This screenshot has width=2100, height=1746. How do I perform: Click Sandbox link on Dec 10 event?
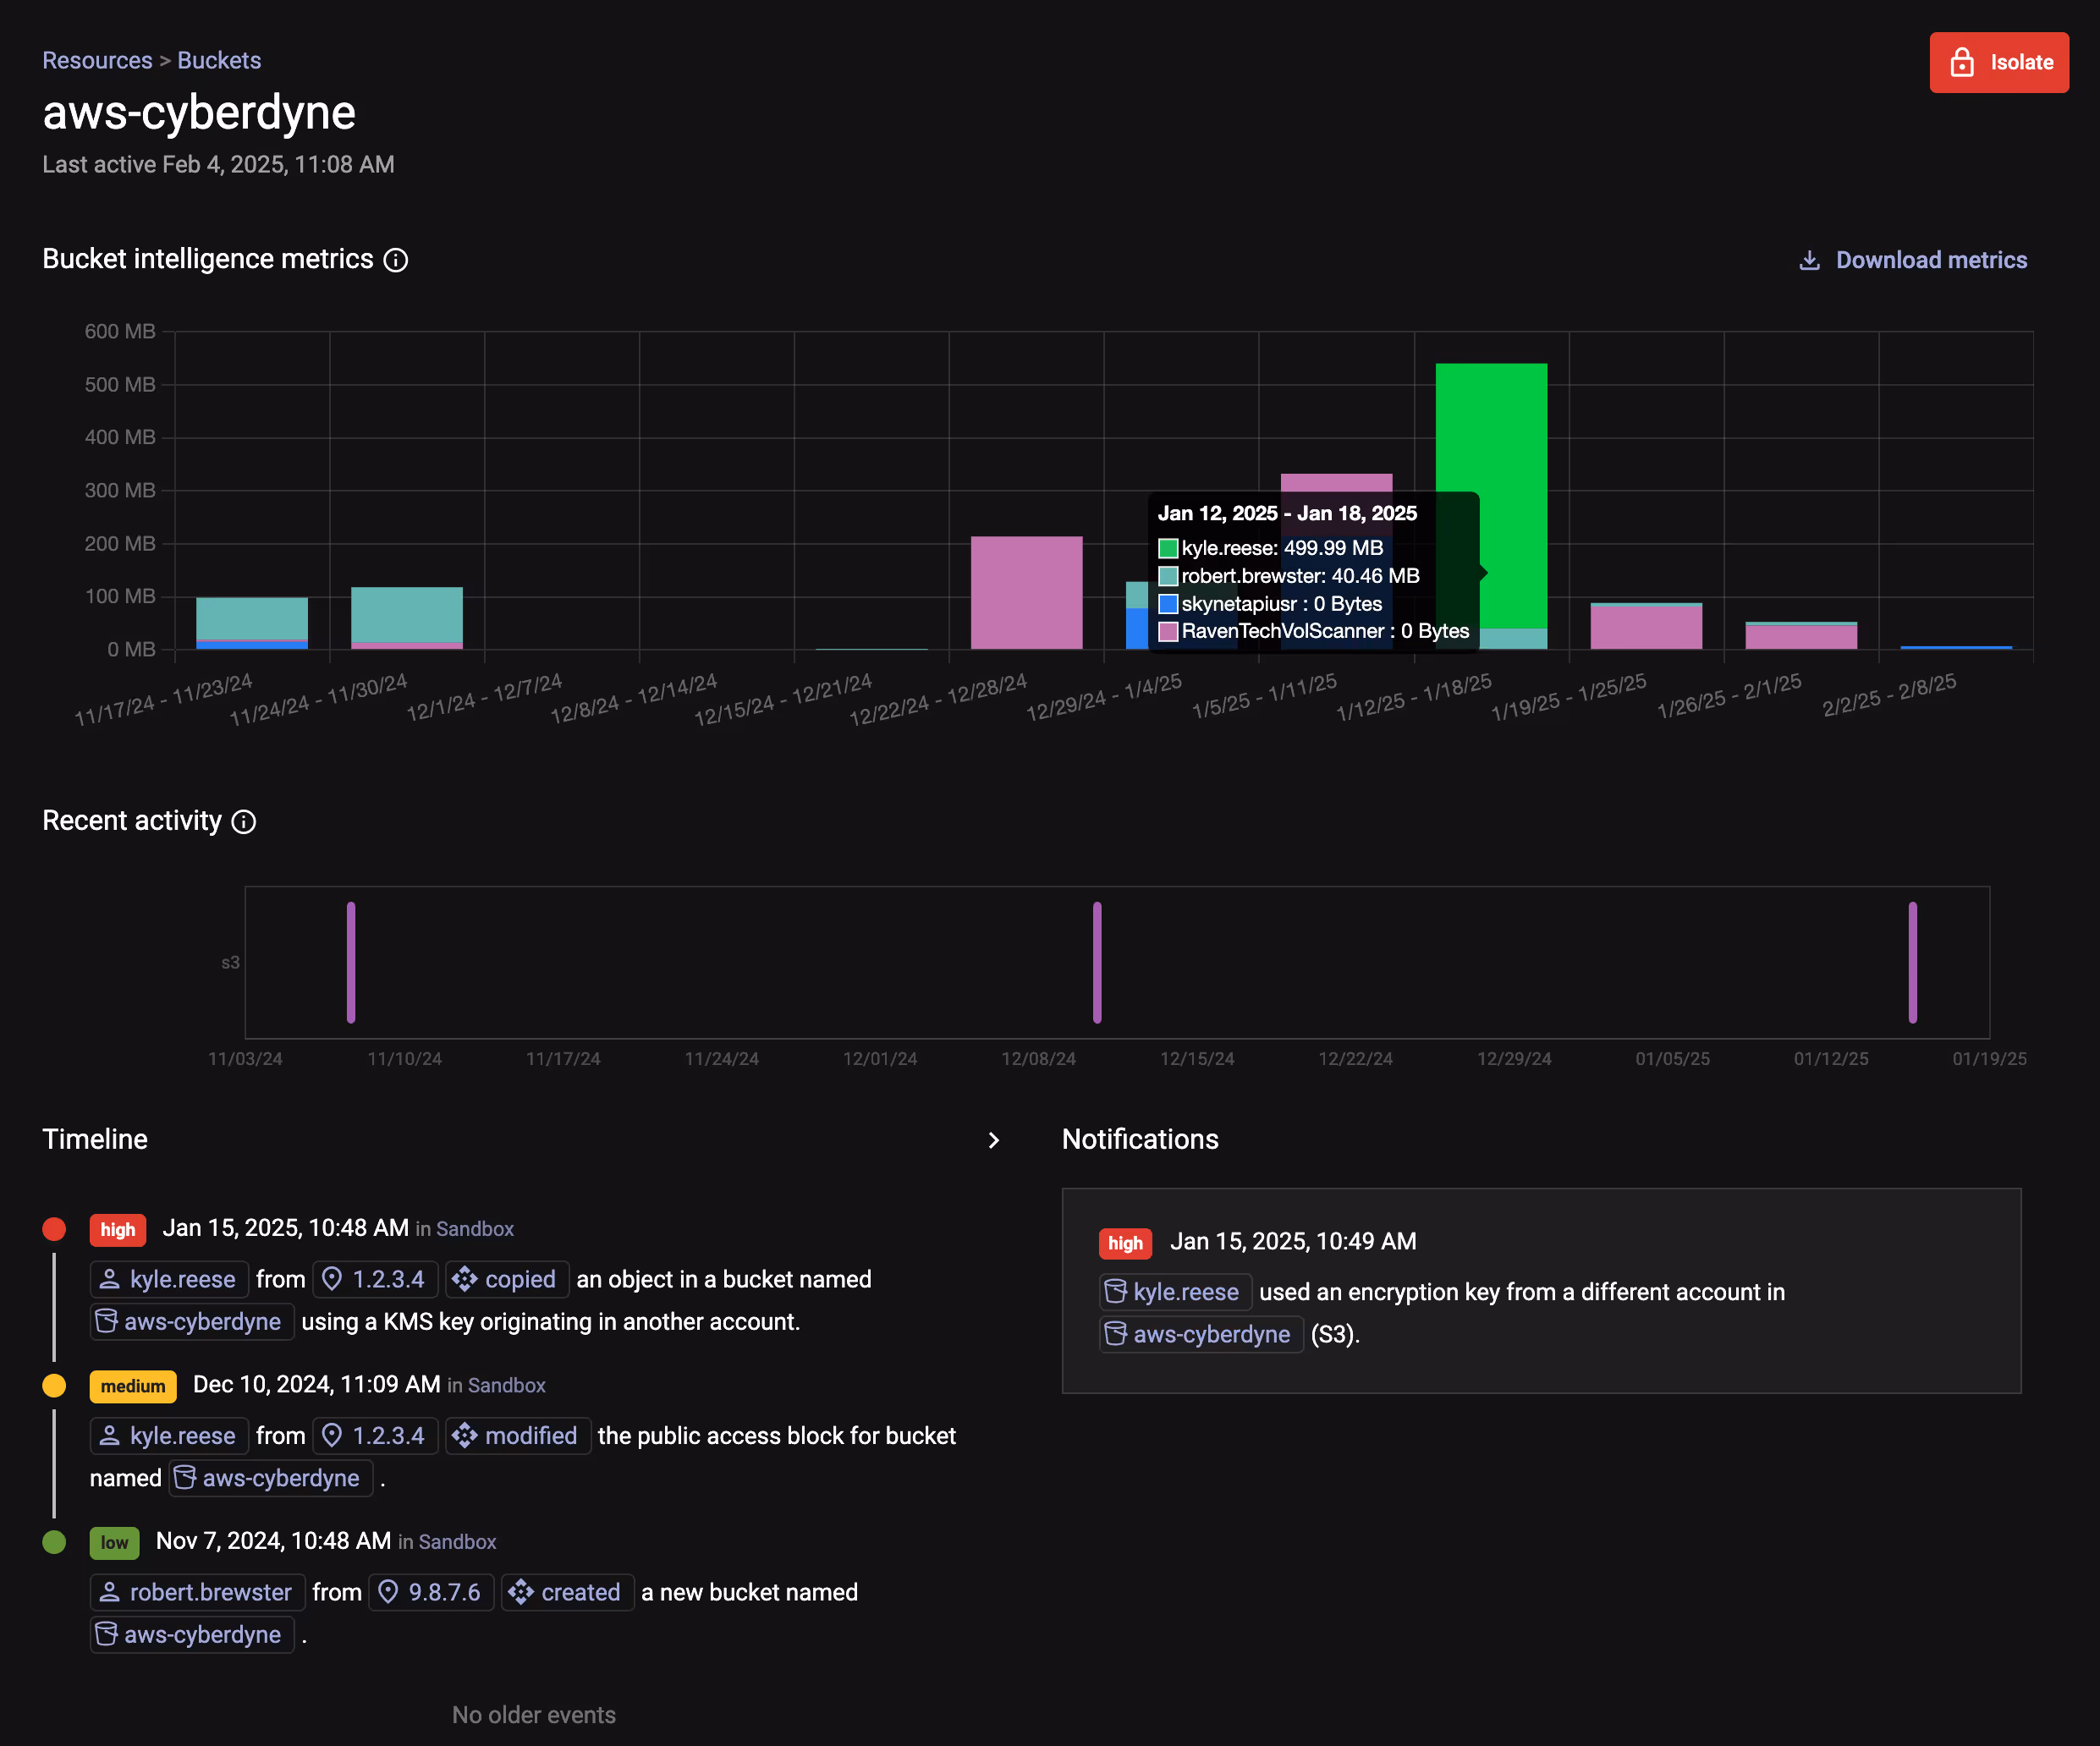pyautogui.click(x=506, y=1385)
